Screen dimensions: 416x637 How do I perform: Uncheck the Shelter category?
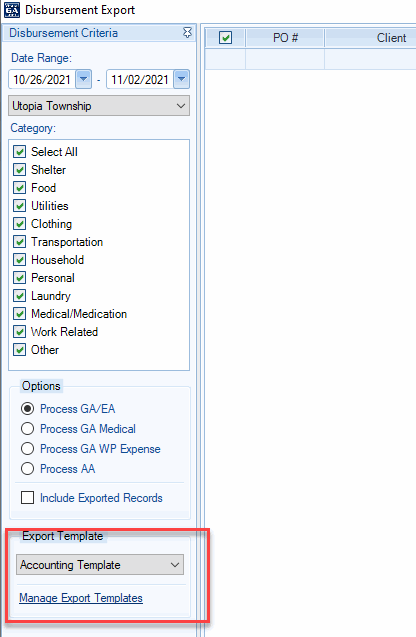(x=20, y=169)
